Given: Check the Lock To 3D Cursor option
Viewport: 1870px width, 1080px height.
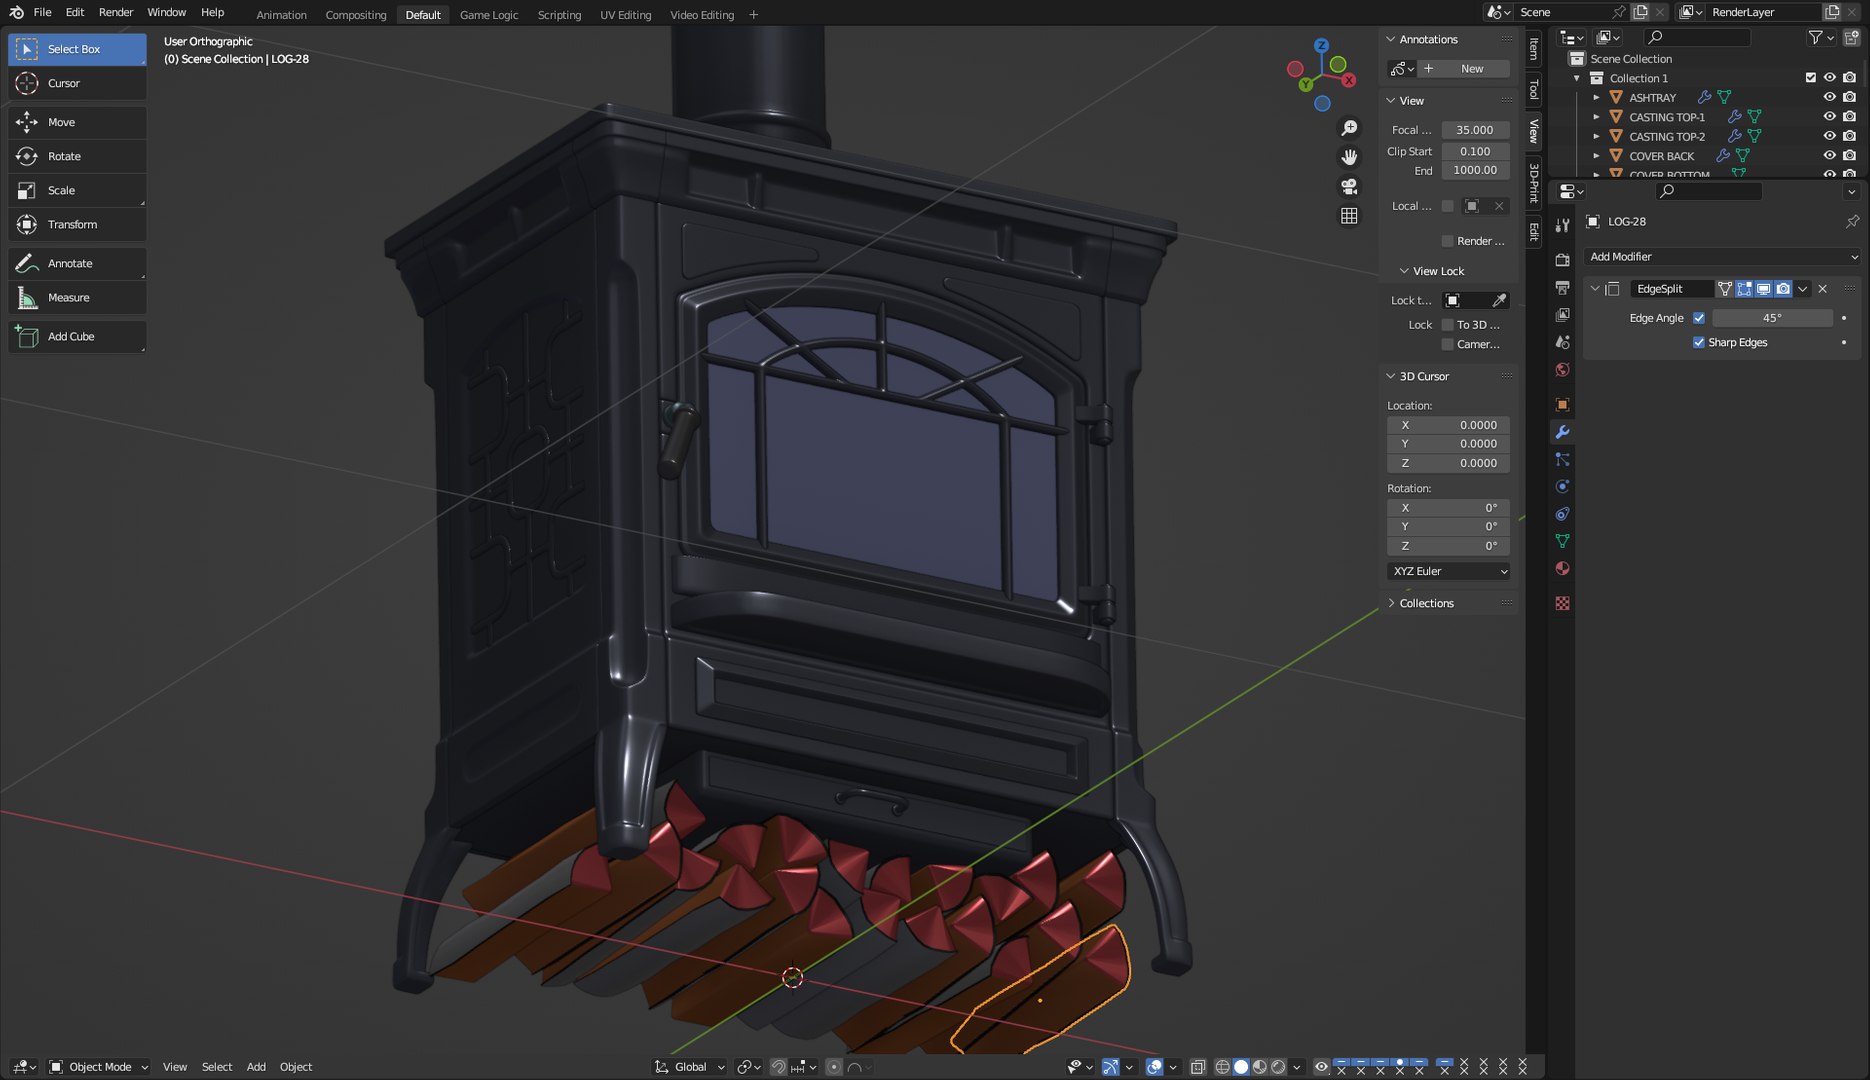Looking at the screenshot, I should 1447,325.
